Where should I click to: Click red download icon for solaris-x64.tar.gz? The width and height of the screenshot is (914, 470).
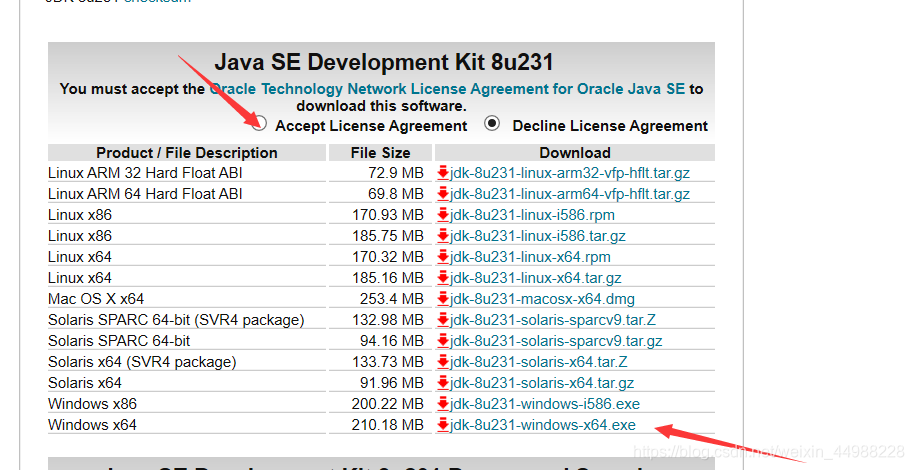click(443, 383)
